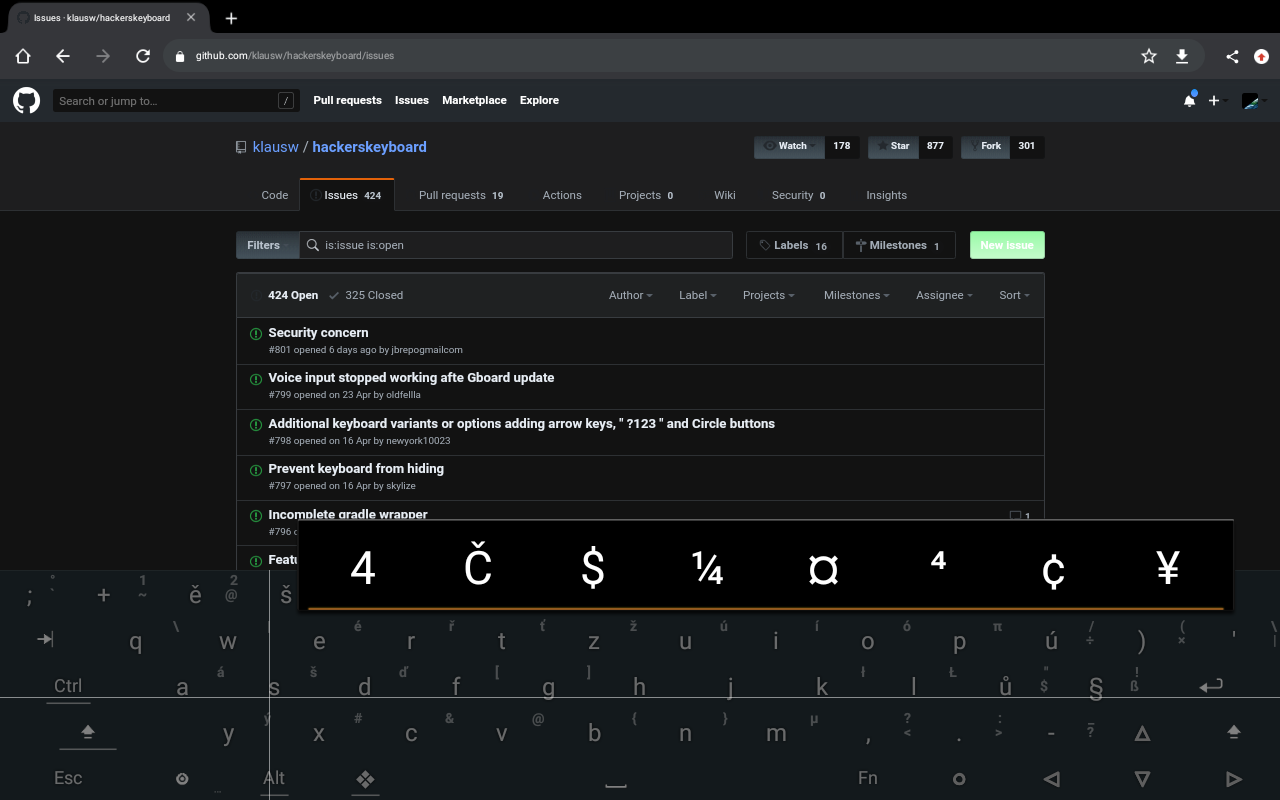Open Explore in top navigation

click(x=539, y=100)
